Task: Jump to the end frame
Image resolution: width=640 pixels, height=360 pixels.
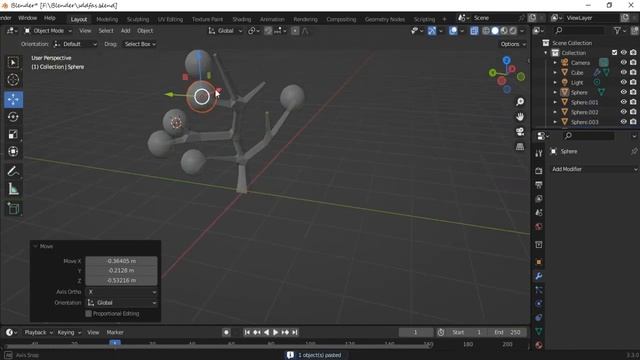Action: coord(295,332)
